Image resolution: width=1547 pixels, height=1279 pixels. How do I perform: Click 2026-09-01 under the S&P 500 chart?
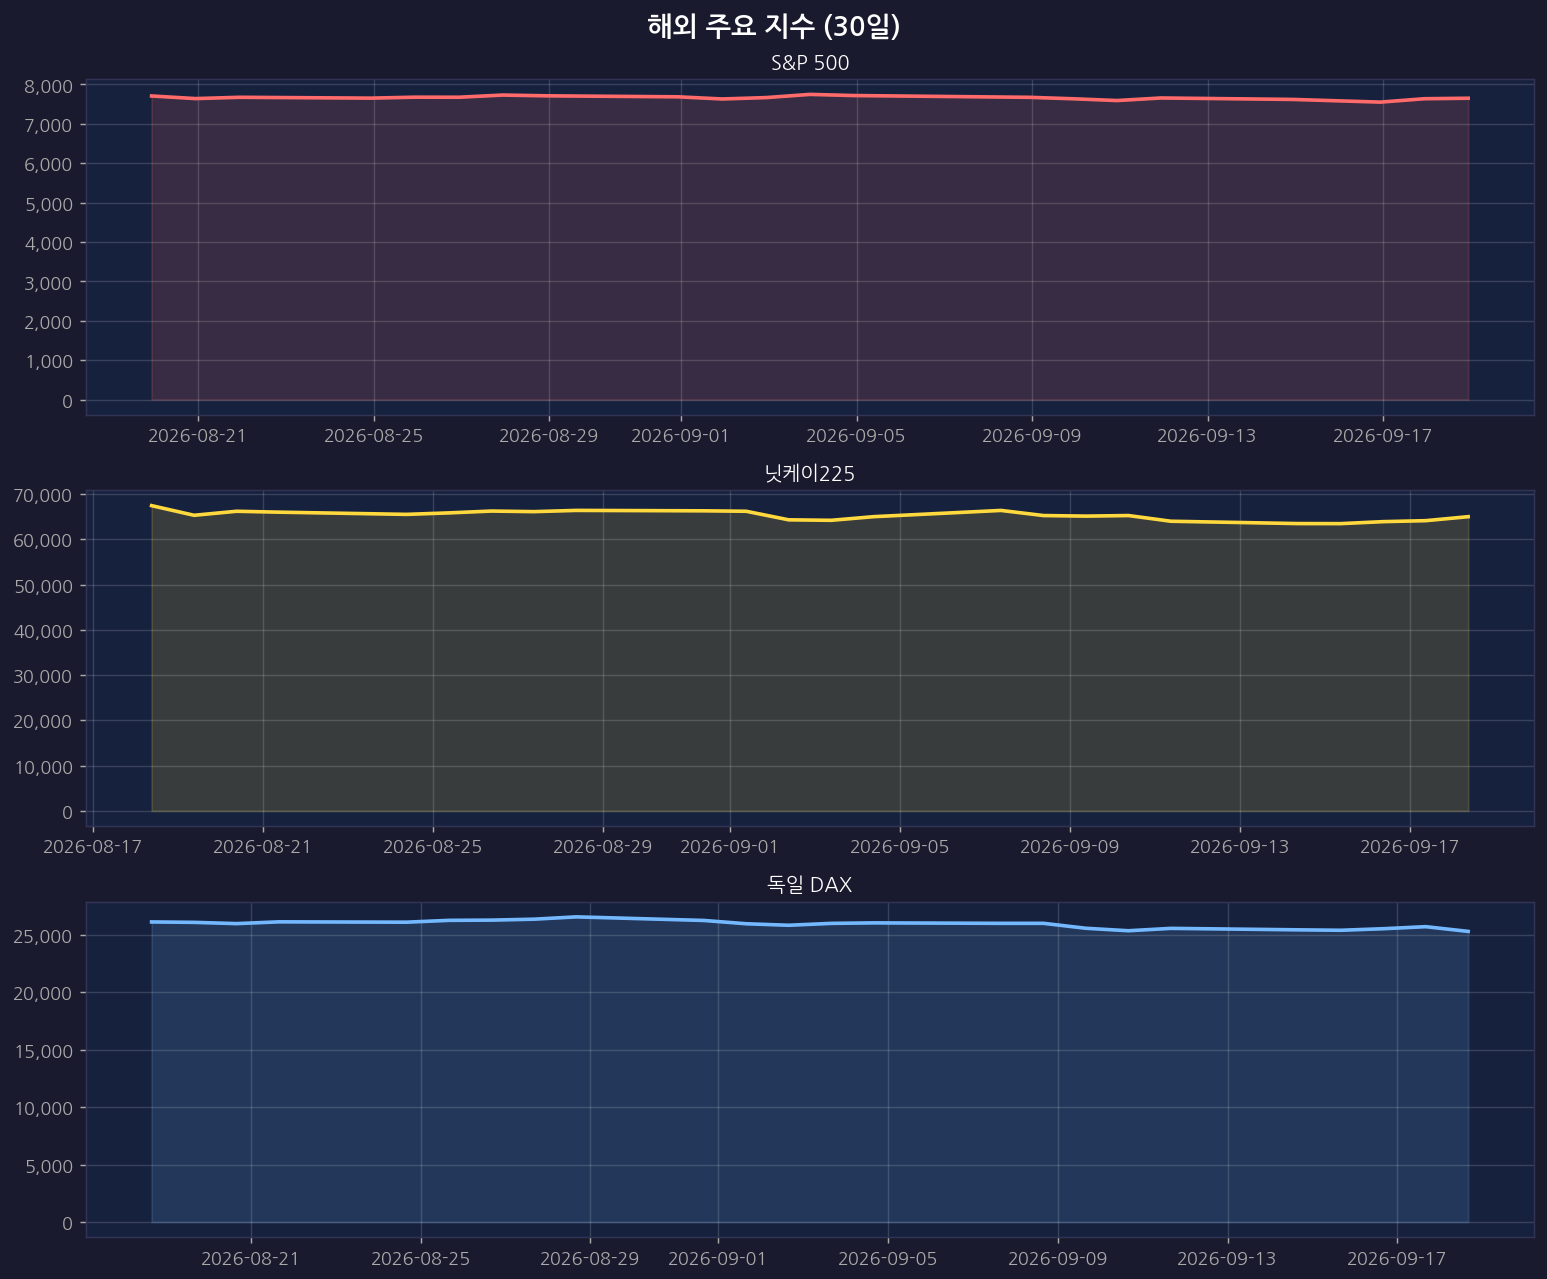tap(681, 436)
